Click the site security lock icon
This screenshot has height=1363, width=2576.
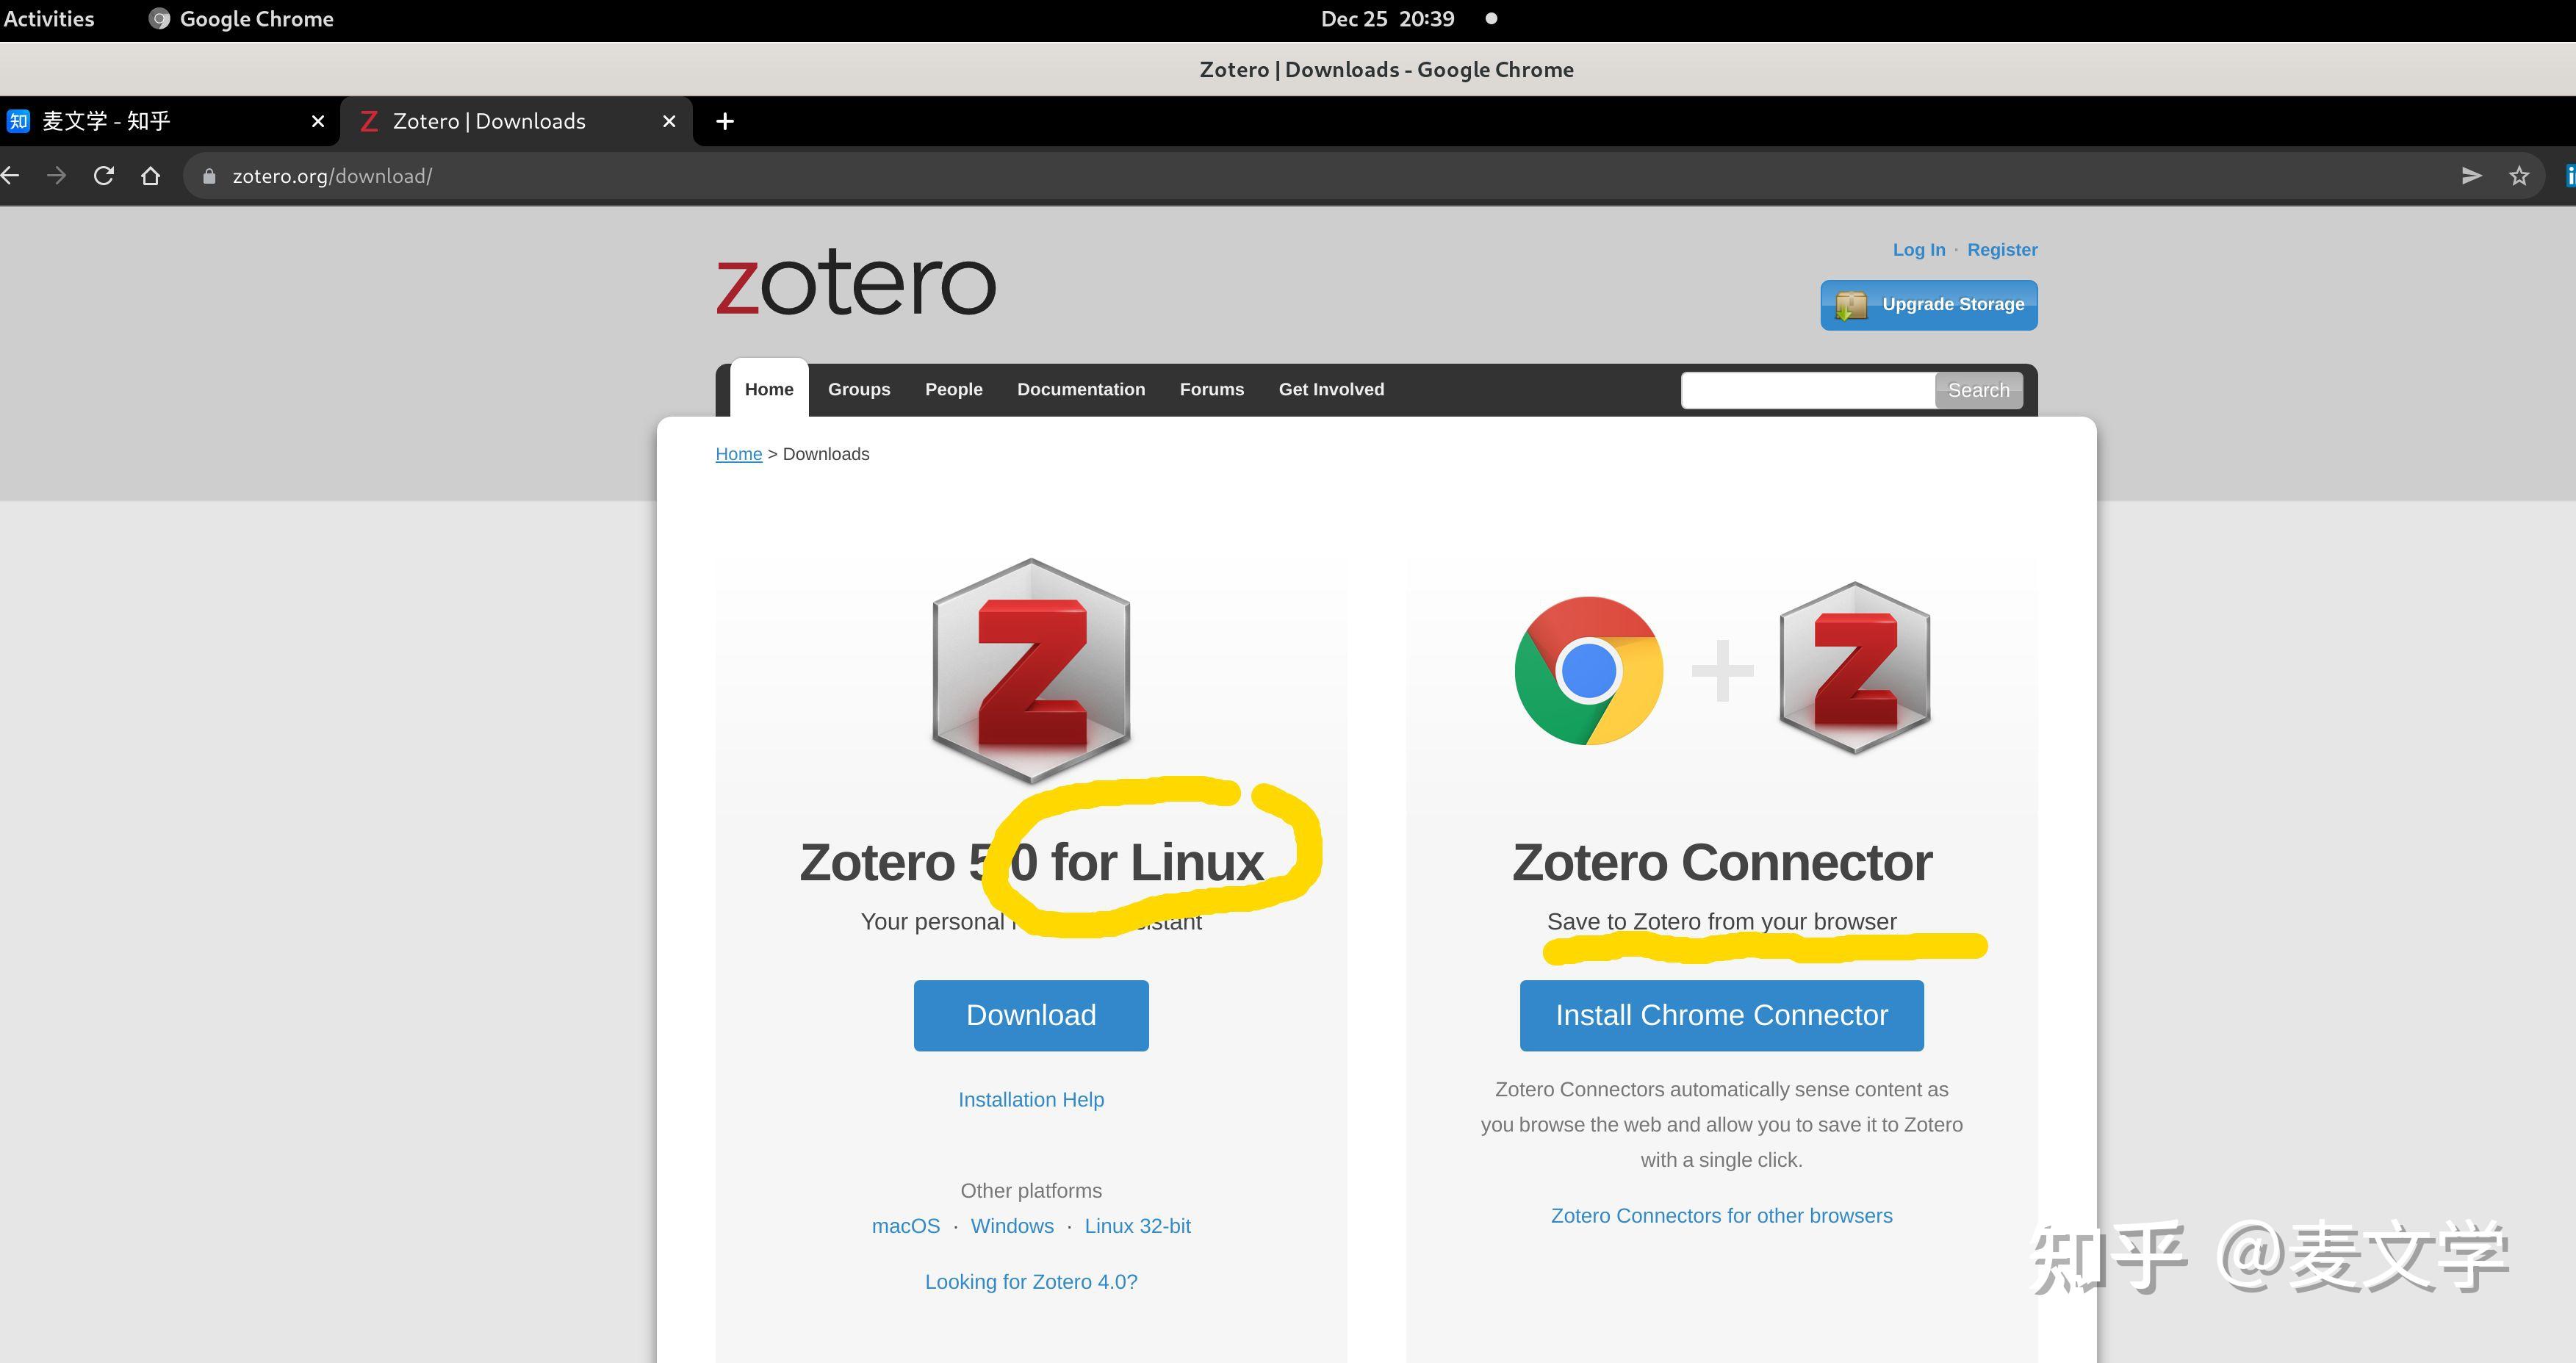[x=209, y=175]
